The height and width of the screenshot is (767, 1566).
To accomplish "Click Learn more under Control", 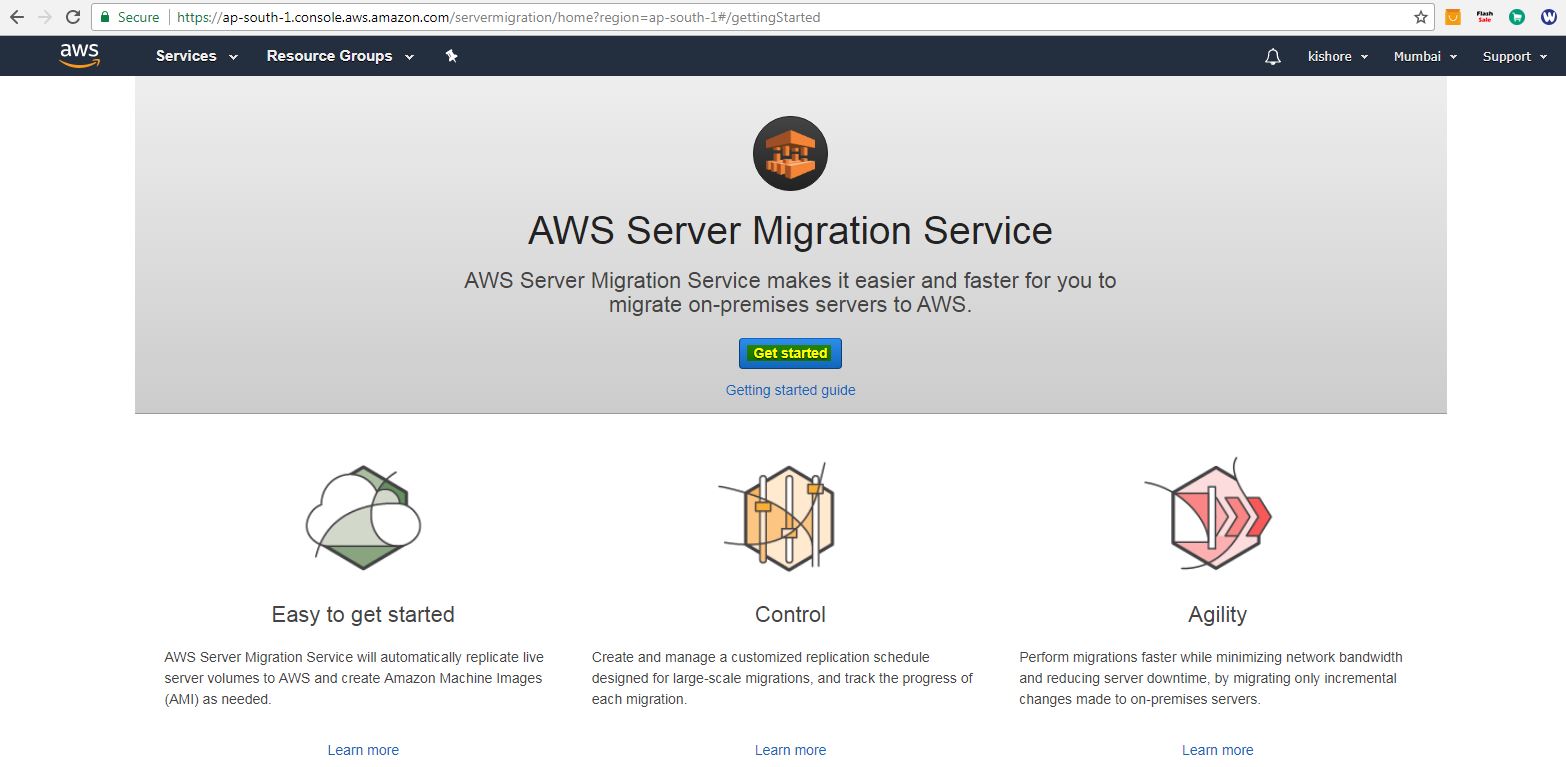I will pos(790,750).
